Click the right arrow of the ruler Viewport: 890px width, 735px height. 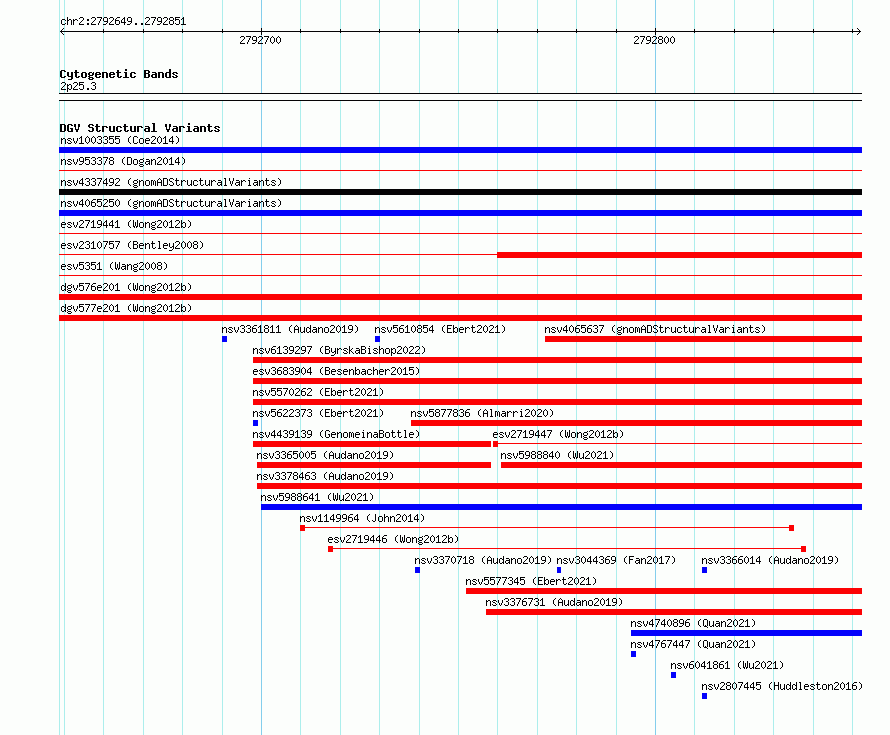(x=858, y=32)
